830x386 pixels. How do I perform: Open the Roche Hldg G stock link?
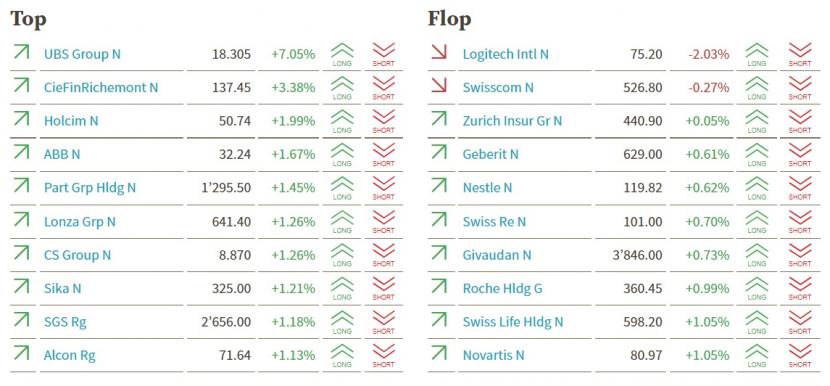(502, 289)
